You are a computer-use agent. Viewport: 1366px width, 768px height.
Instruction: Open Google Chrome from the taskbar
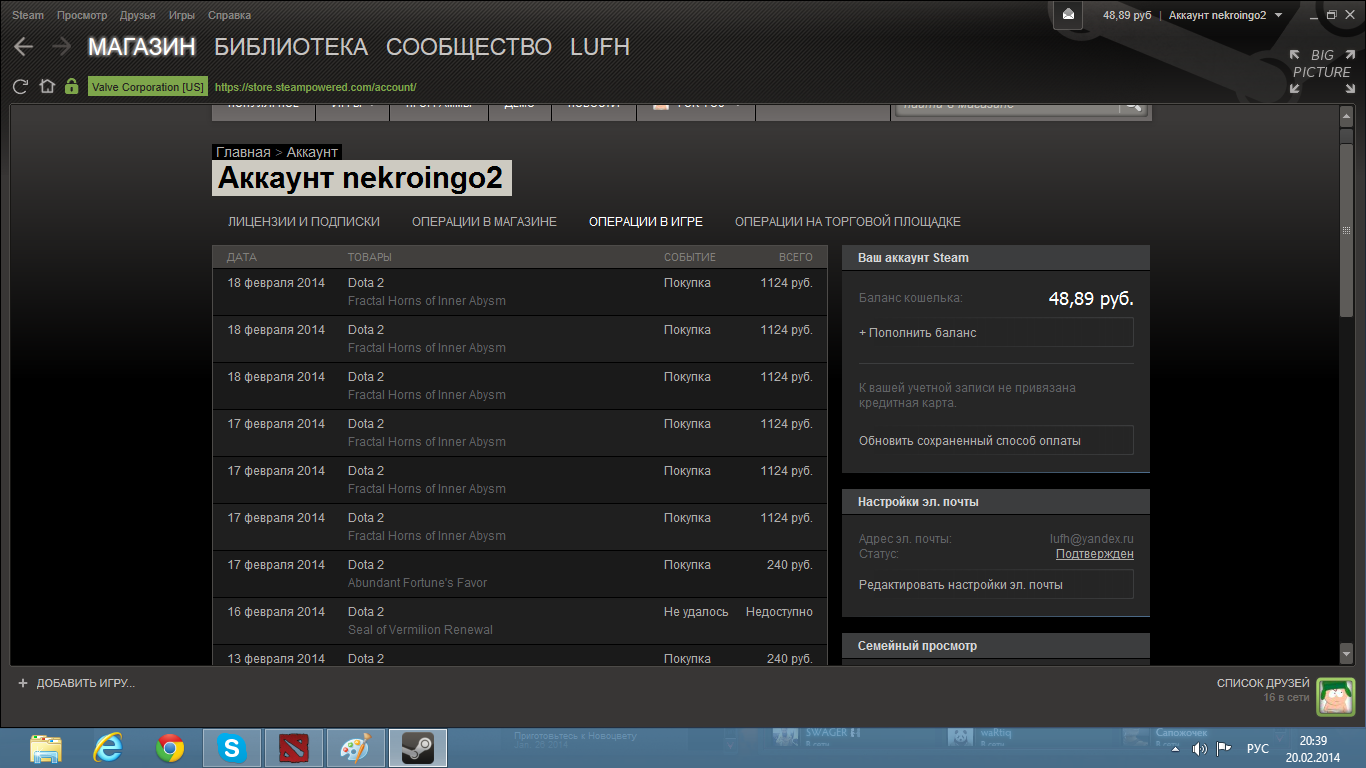coord(170,748)
